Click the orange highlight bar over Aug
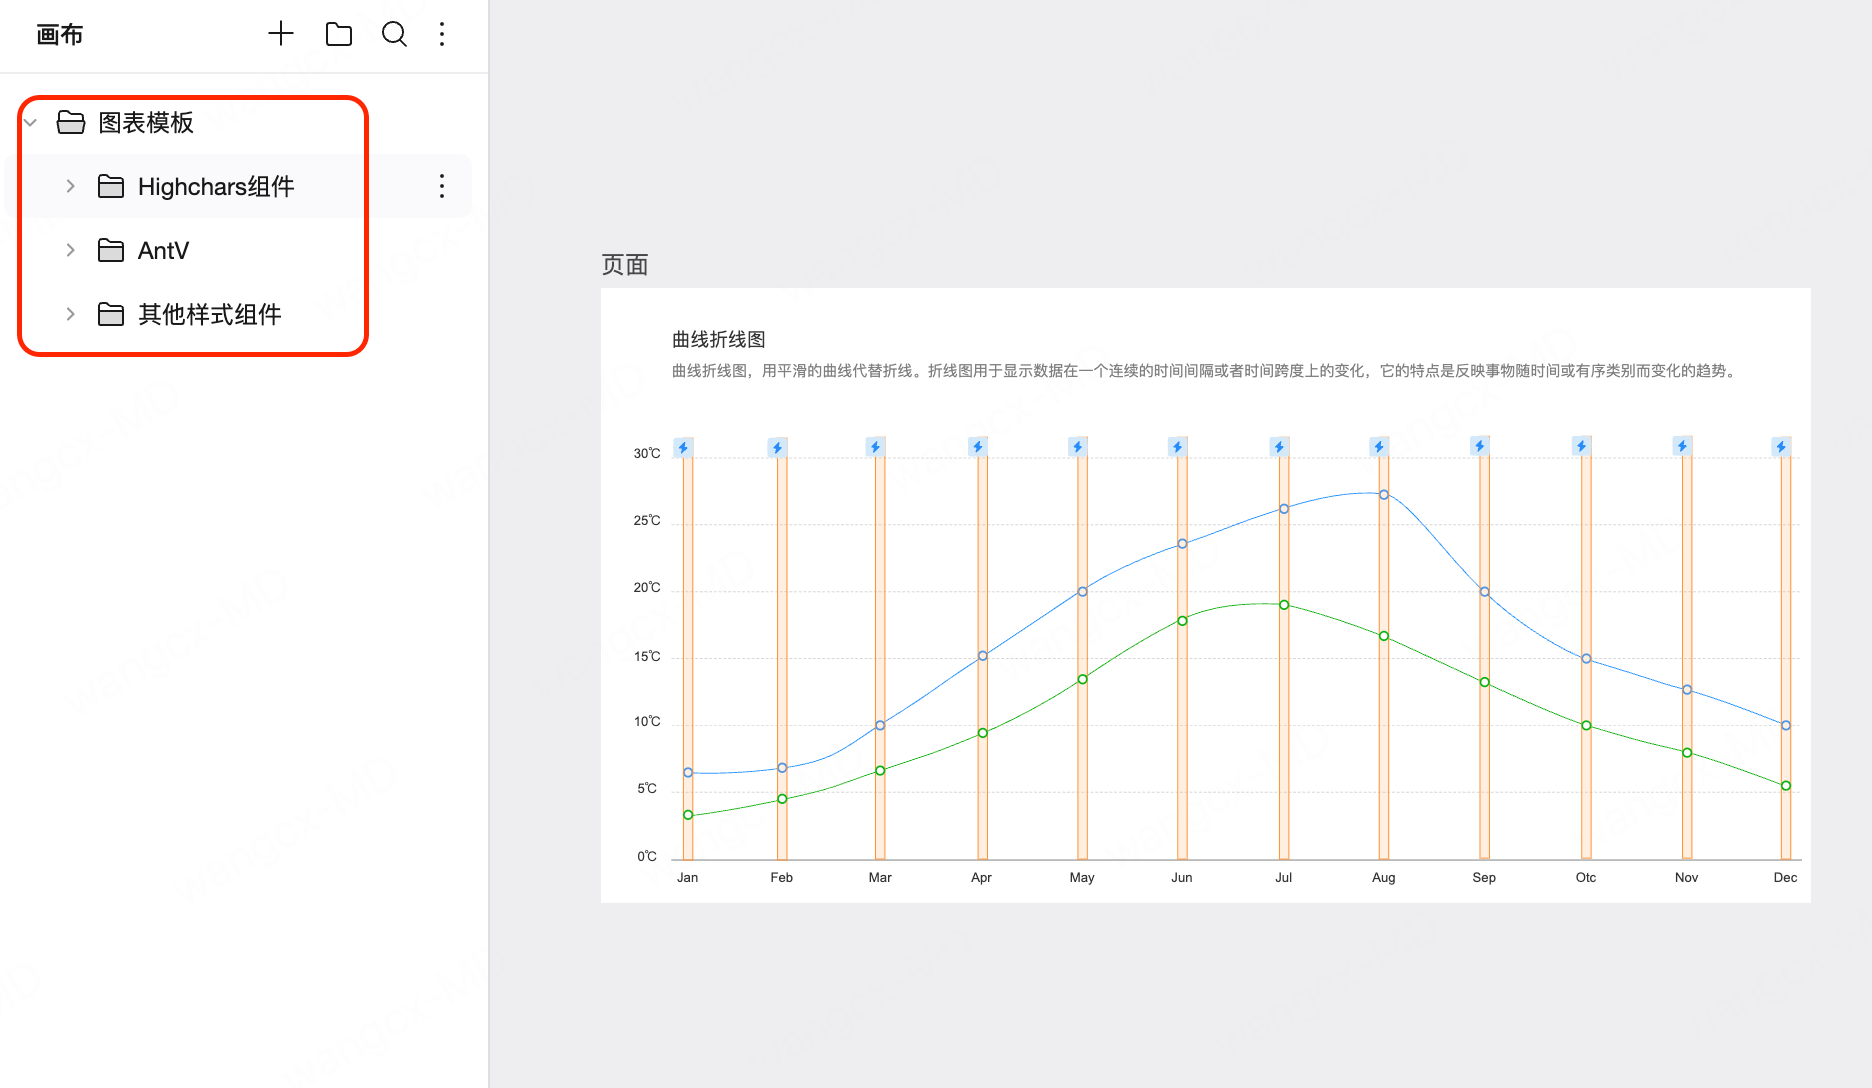Image resolution: width=1872 pixels, height=1088 pixels. point(1383,650)
